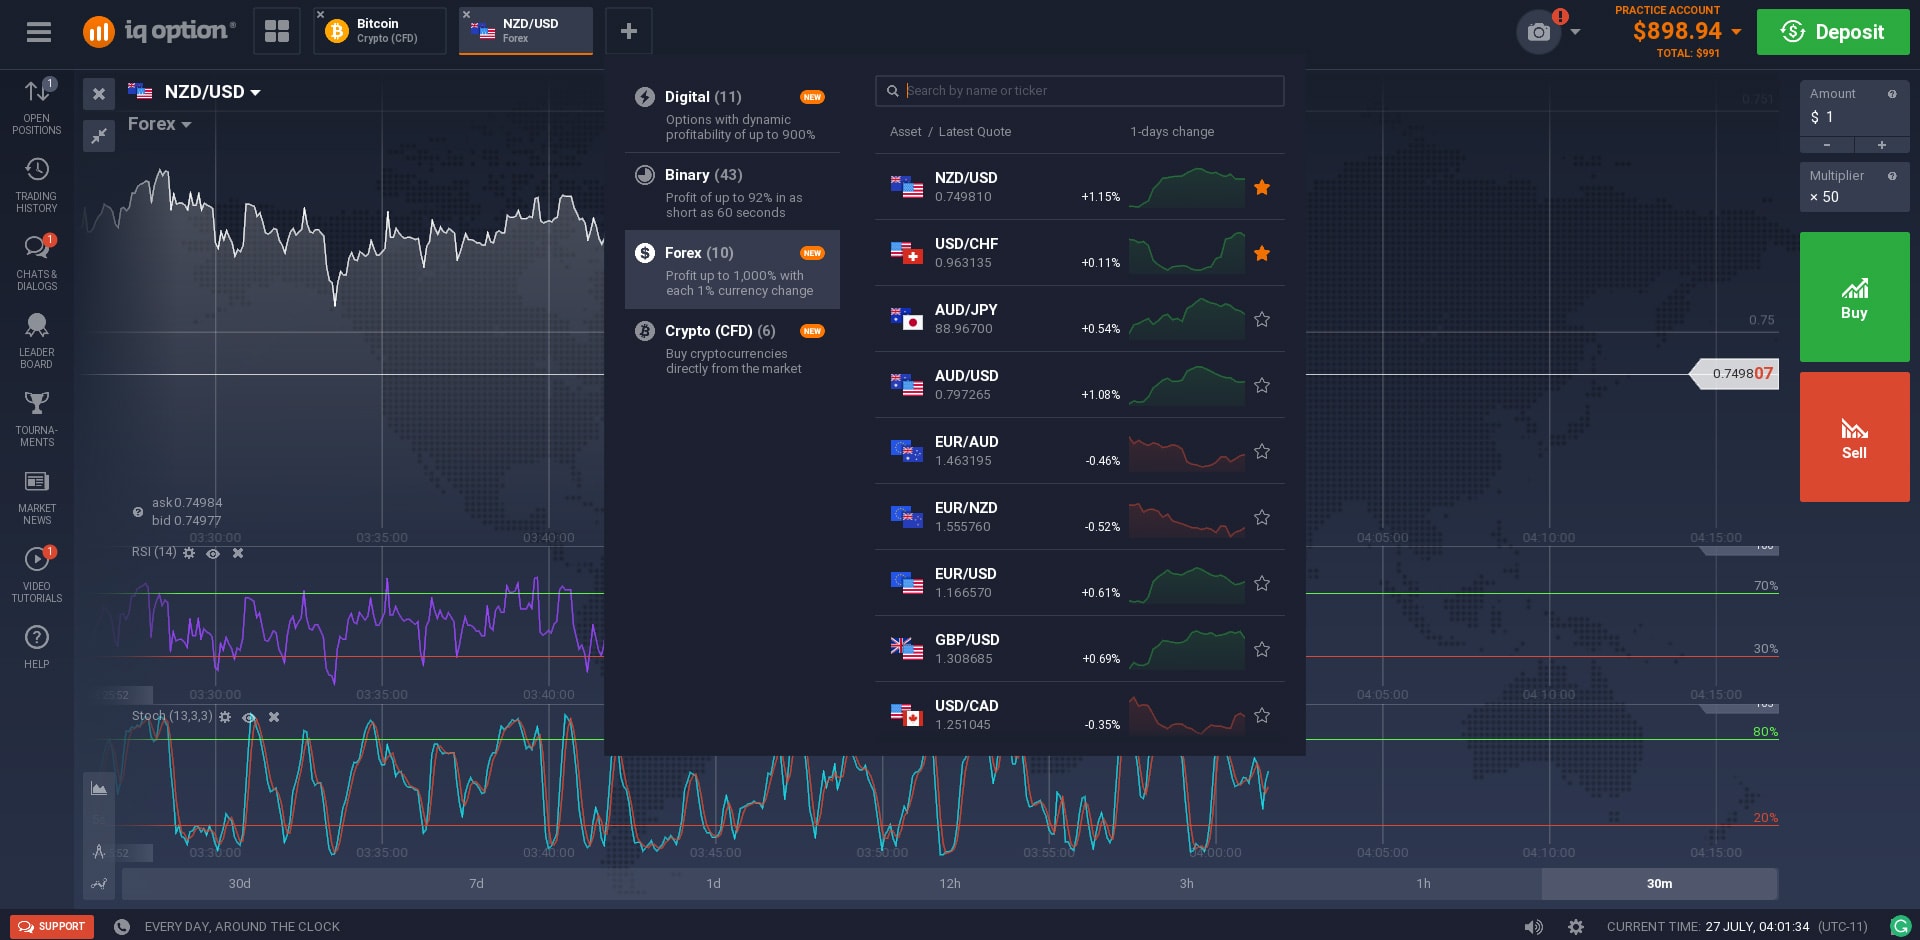
Task: Favorite AUD/JPY with the star
Action: click(x=1262, y=319)
